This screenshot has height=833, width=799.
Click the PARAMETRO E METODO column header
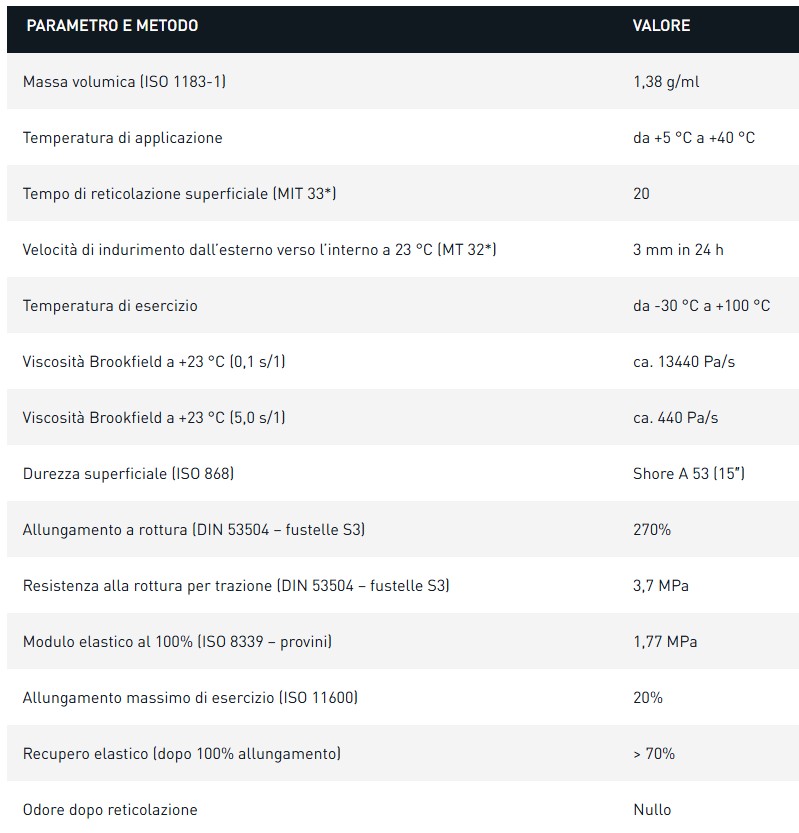[x=112, y=26]
